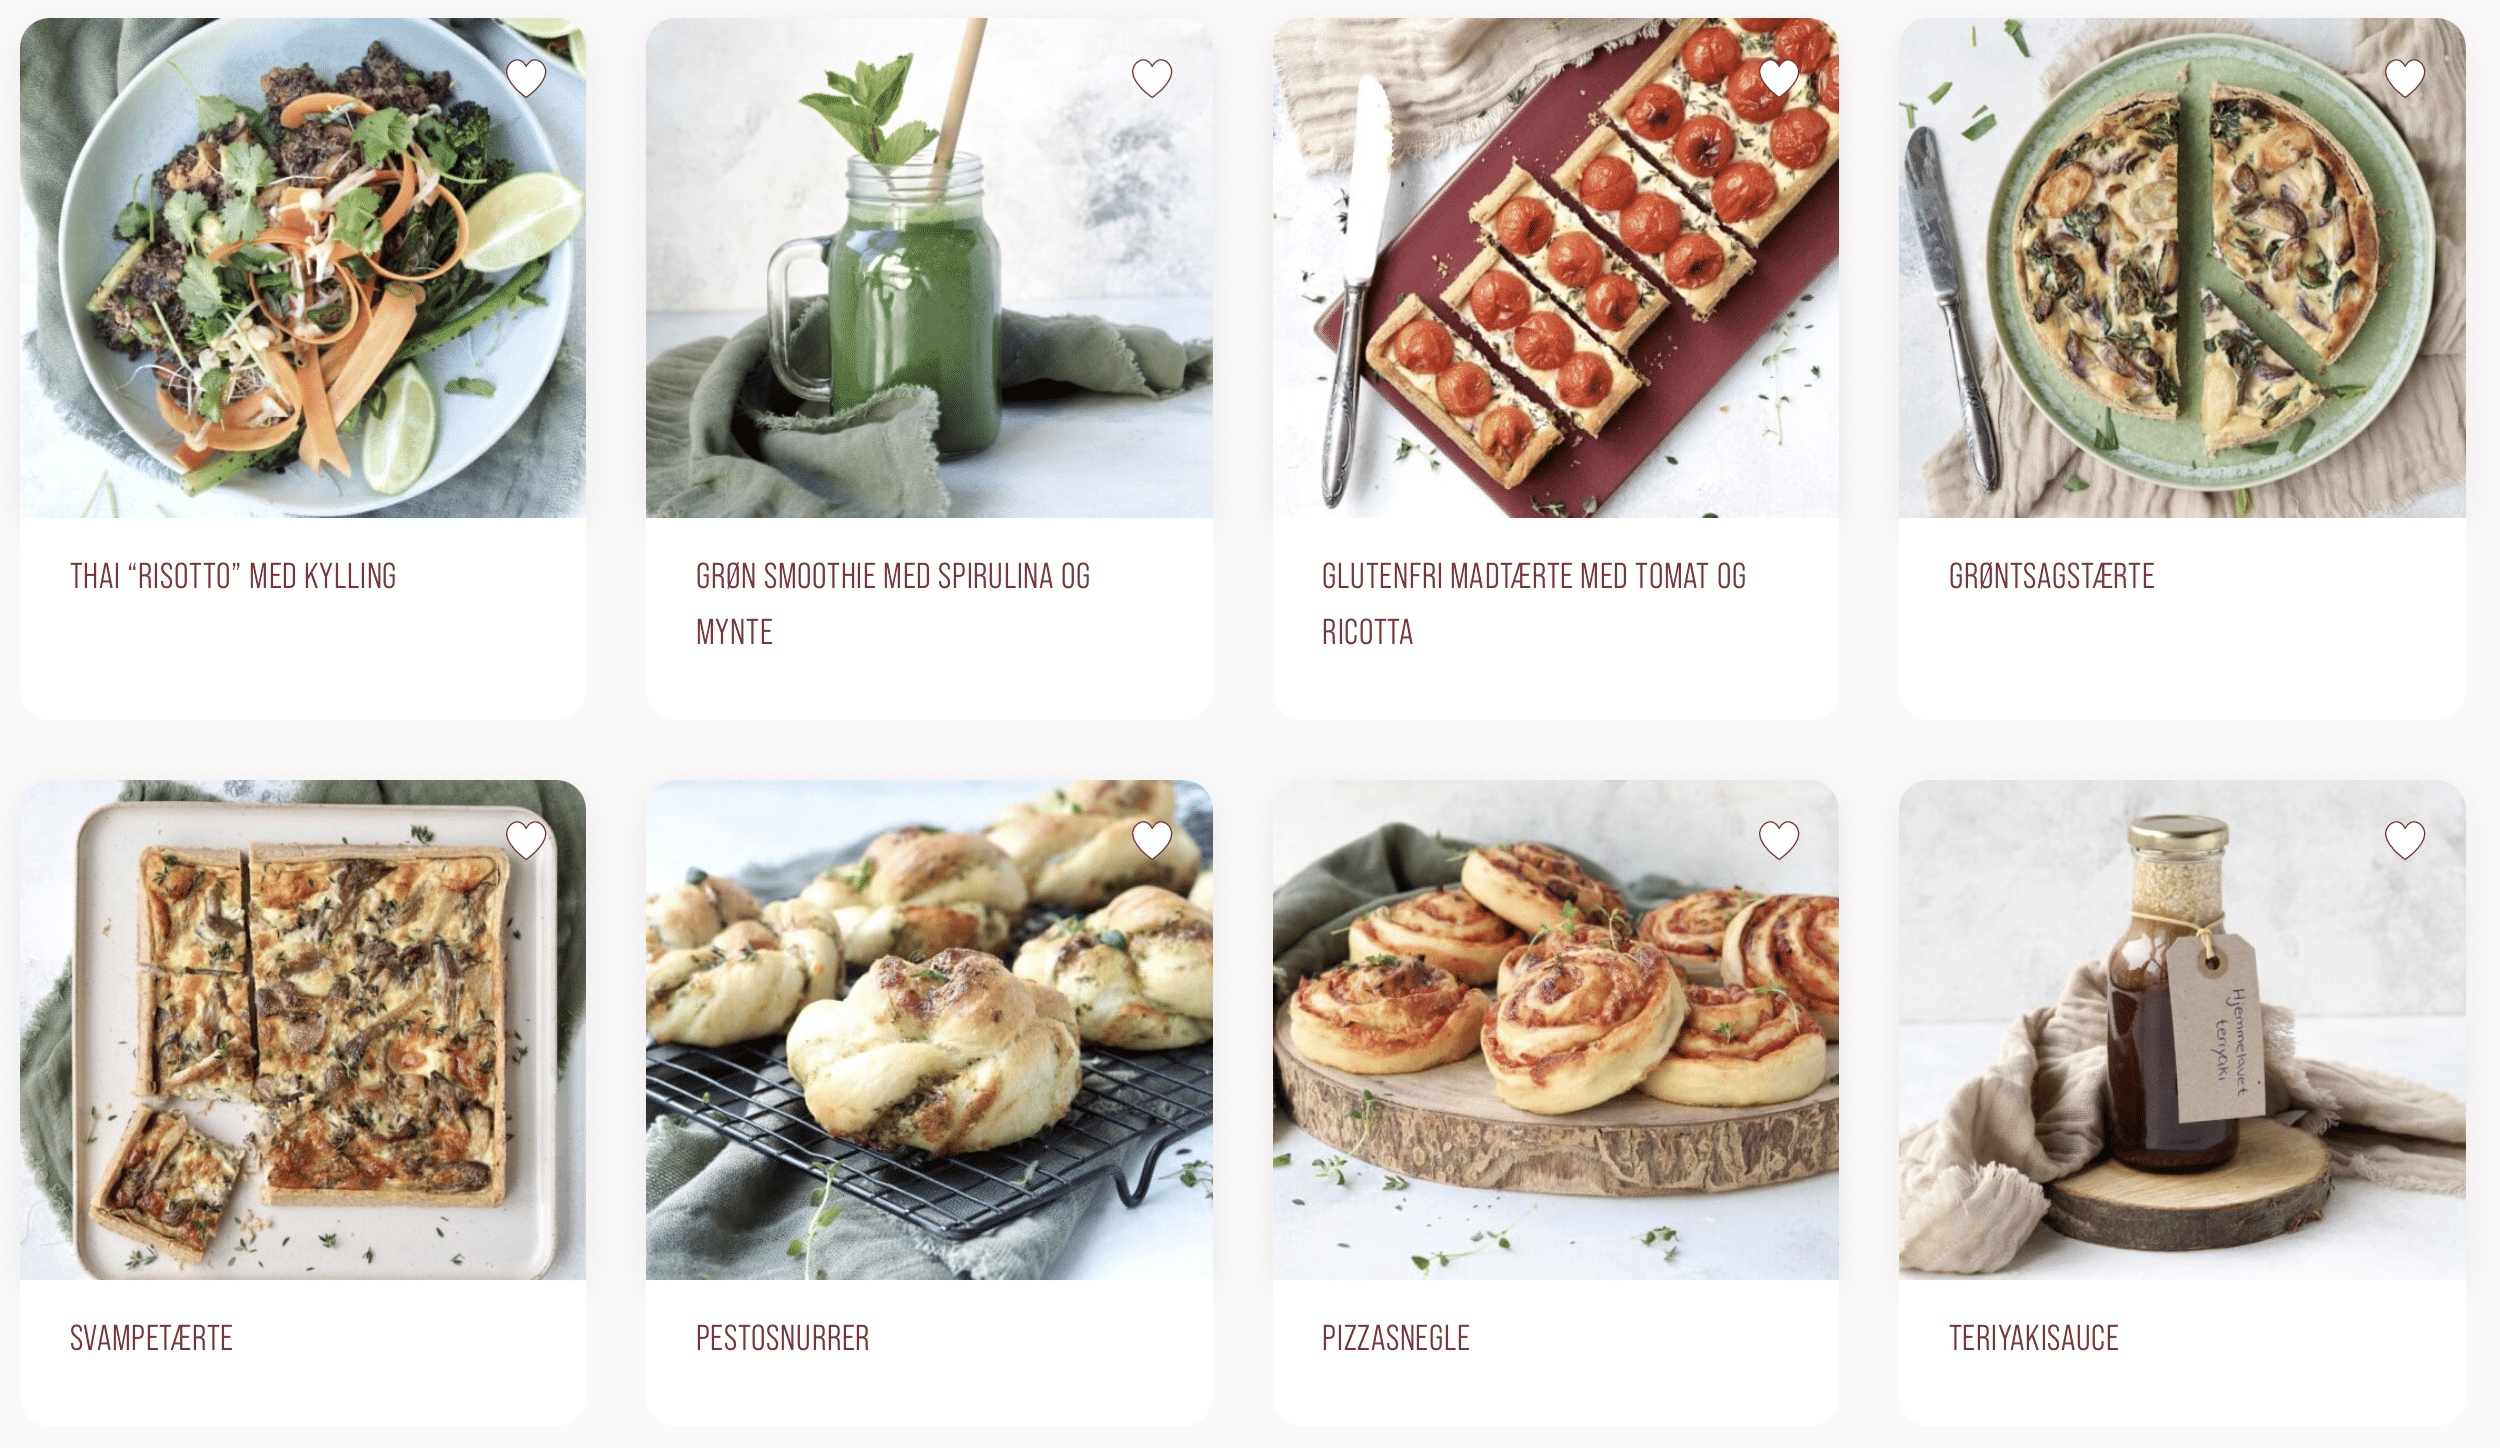This screenshot has height=1448, width=2500.
Task: Open the Grøntsagstærte recipe title
Action: (x=2051, y=576)
